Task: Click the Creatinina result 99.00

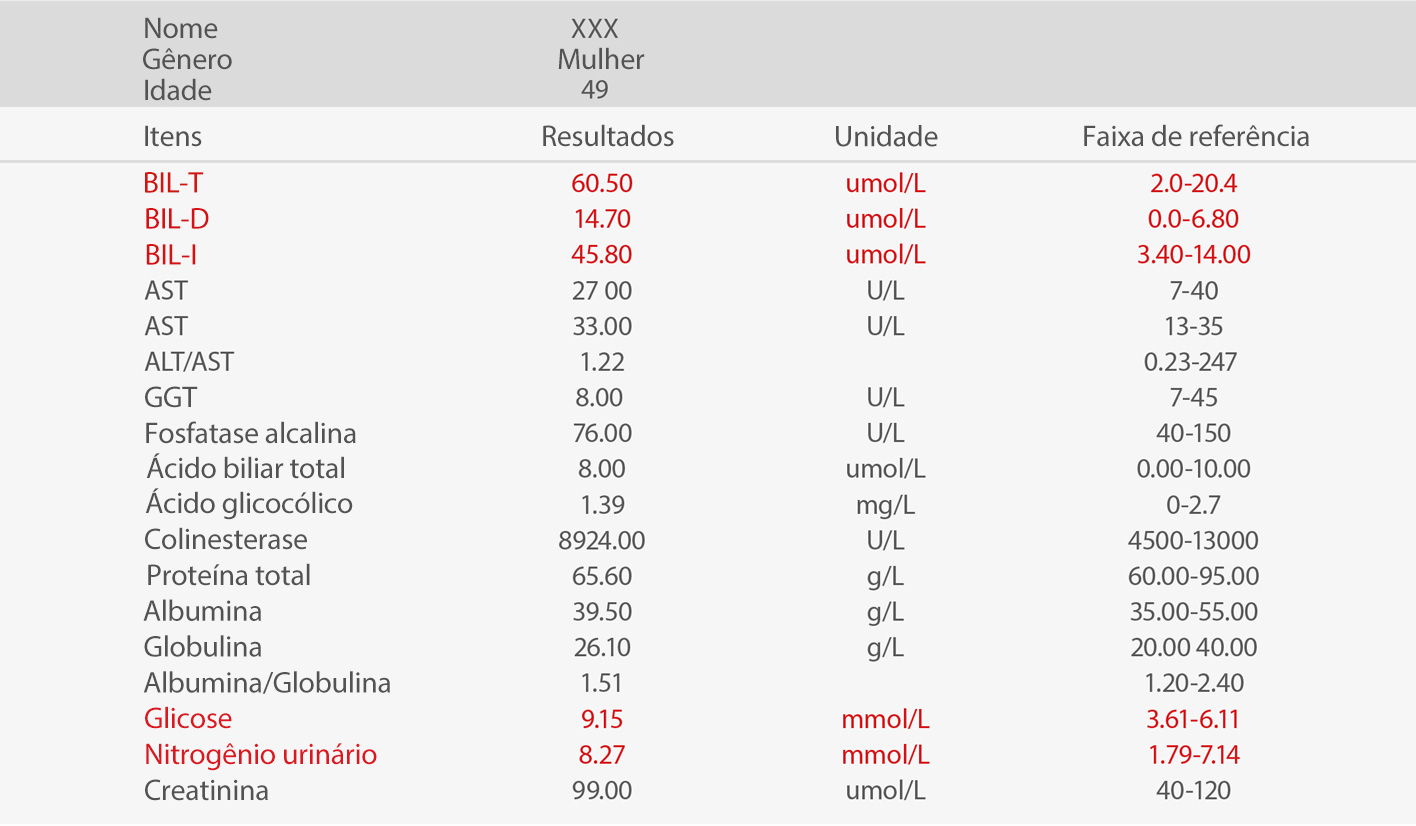Action: coord(601,791)
